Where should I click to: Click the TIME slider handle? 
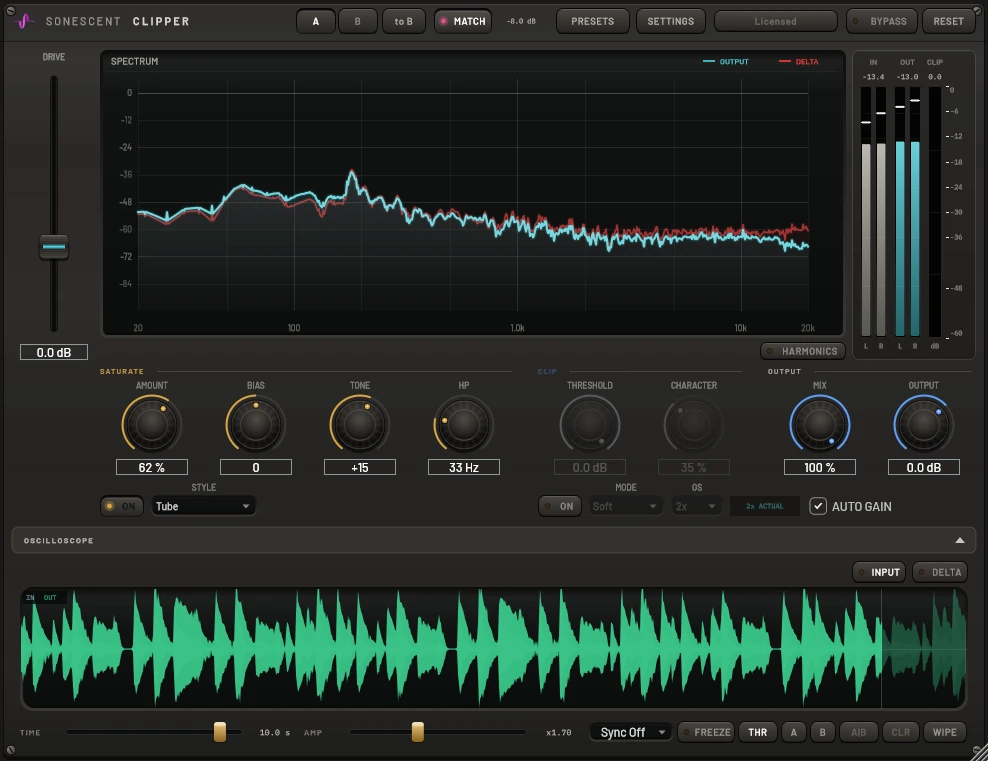click(219, 732)
